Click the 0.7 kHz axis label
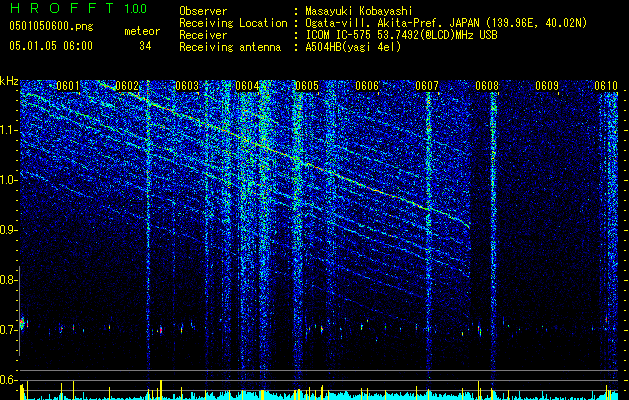 (x=9, y=330)
